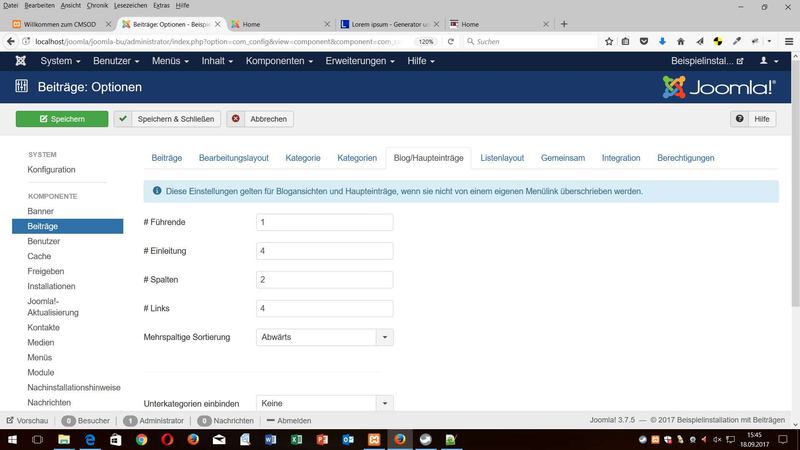Open the library icon in browser toolbar
Viewport: 800px width, 450px height.
(626, 41)
